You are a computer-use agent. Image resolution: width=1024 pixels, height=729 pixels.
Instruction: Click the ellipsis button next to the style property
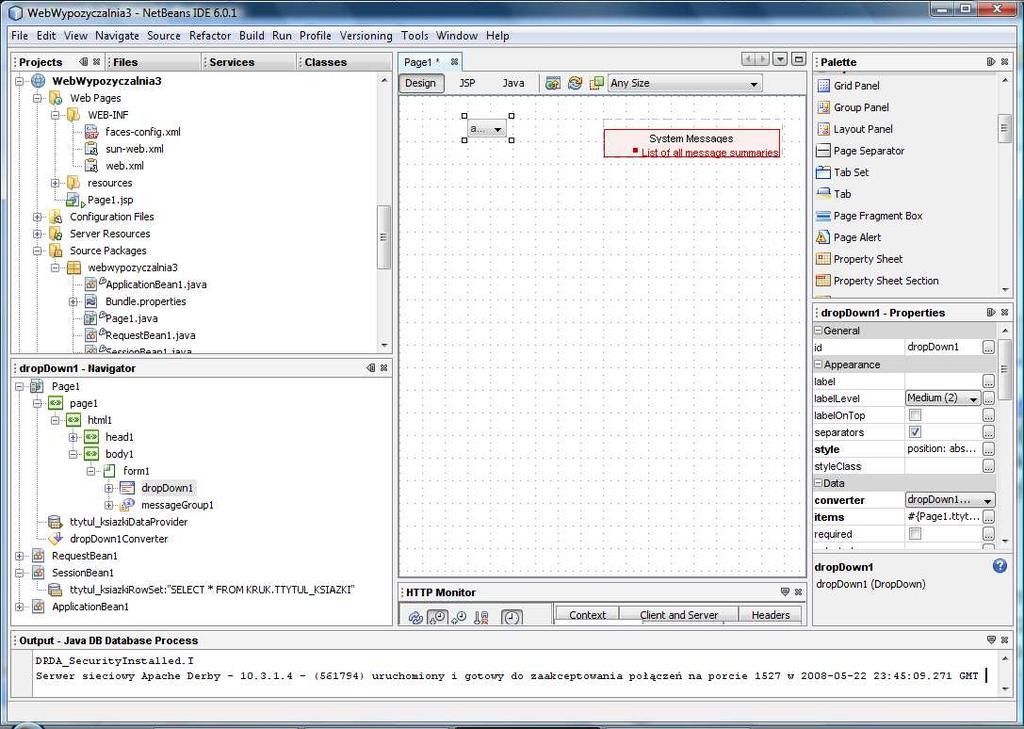[989, 449]
